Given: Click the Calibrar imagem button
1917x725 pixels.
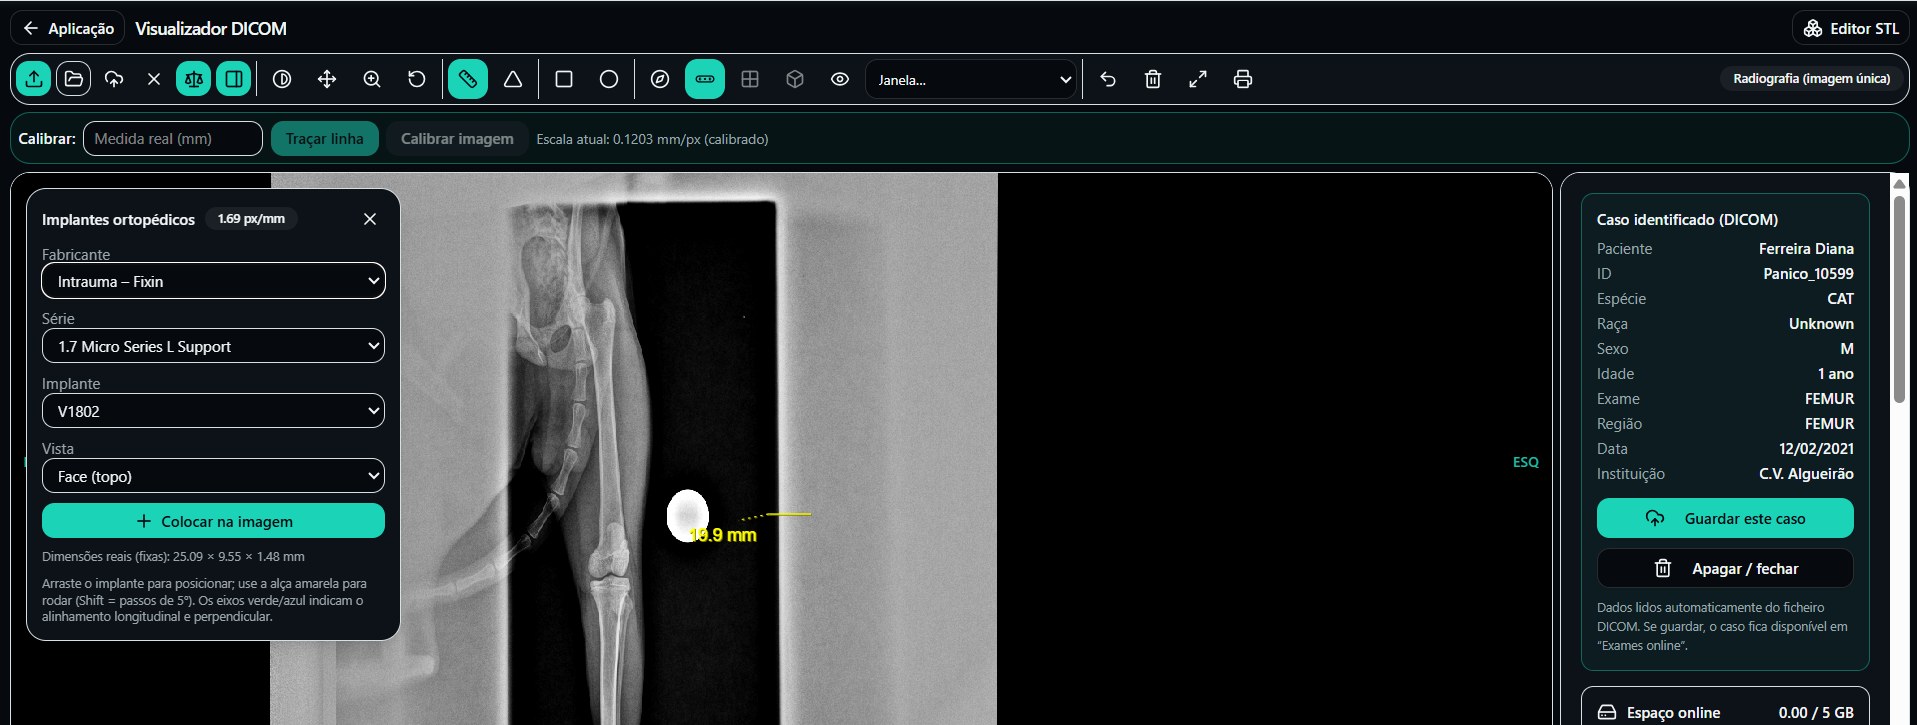Looking at the screenshot, I should tap(457, 139).
